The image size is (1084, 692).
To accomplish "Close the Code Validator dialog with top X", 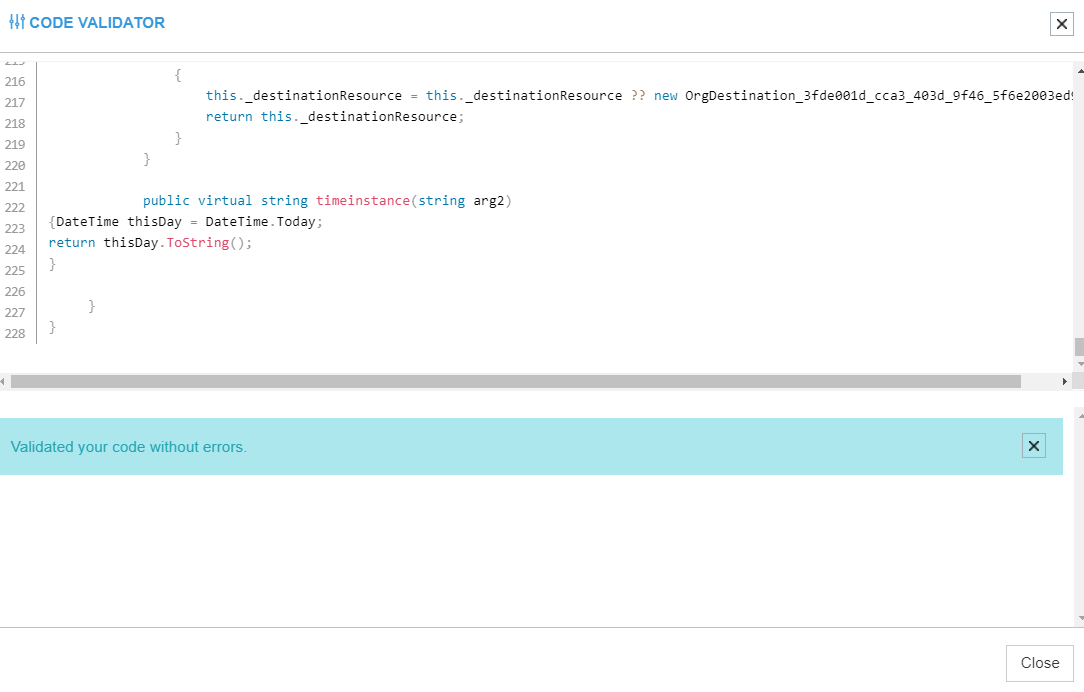I will point(1061,24).
